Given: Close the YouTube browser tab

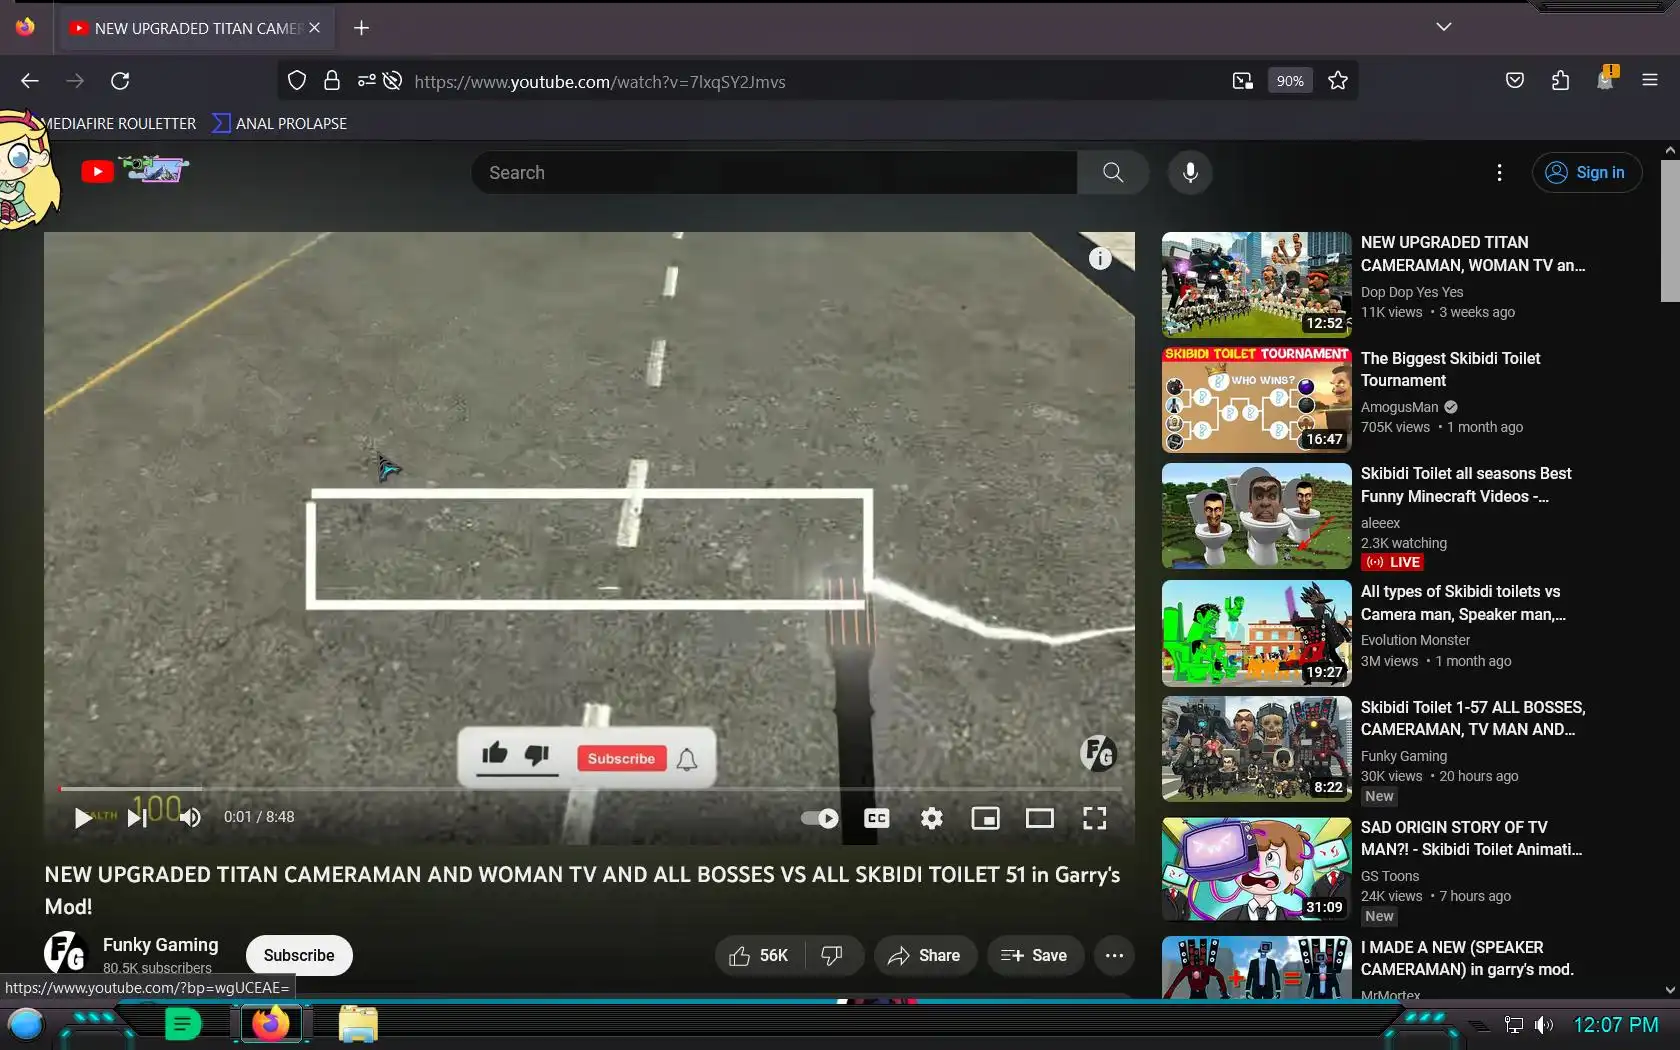Looking at the screenshot, I should click(x=314, y=28).
